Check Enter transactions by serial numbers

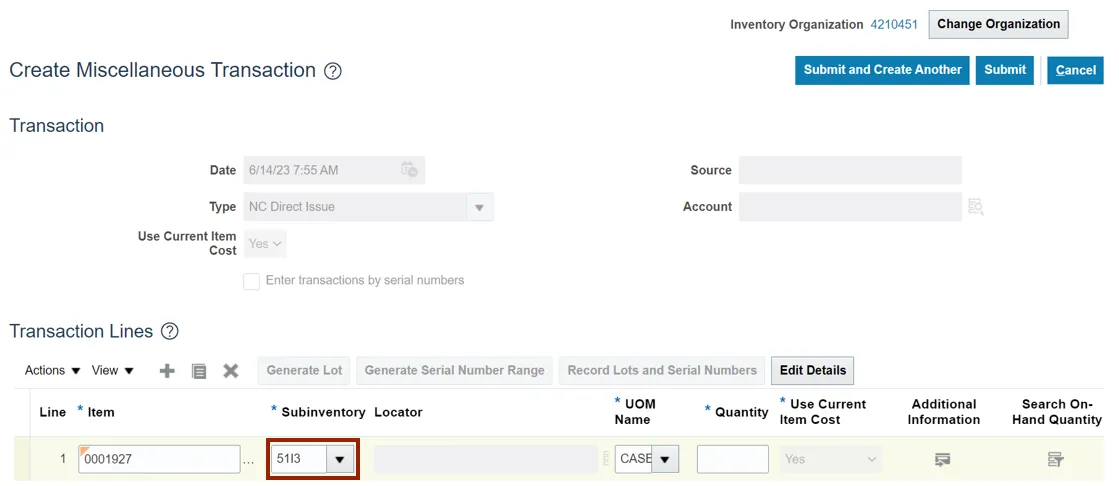tap(252, 281)
